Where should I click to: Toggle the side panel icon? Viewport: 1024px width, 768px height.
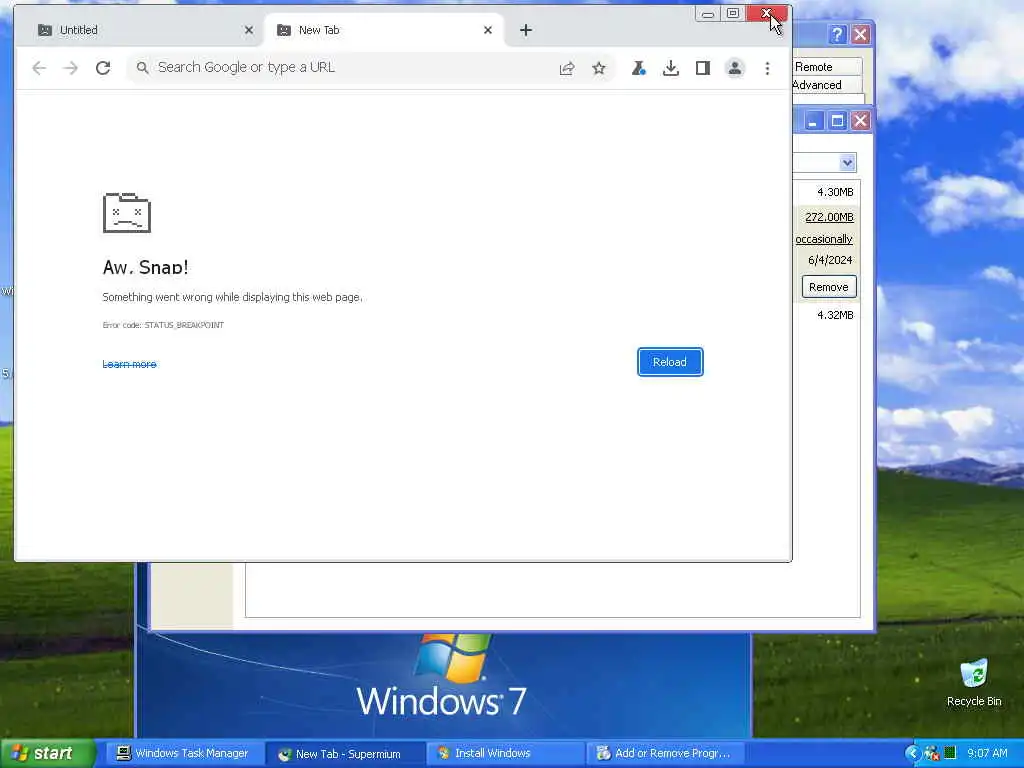[x=703, y=68]
